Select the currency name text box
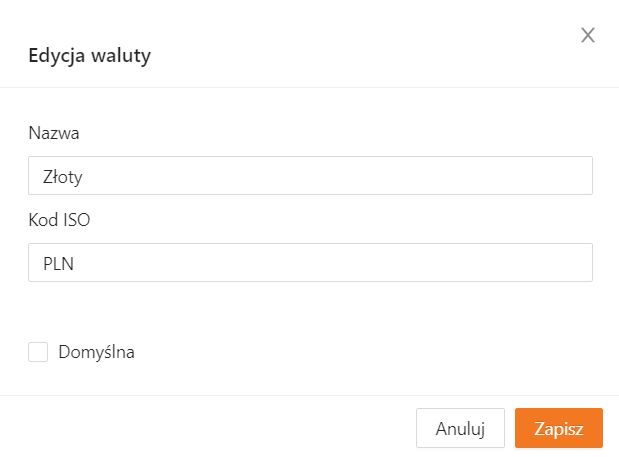 tap(310, 175)
